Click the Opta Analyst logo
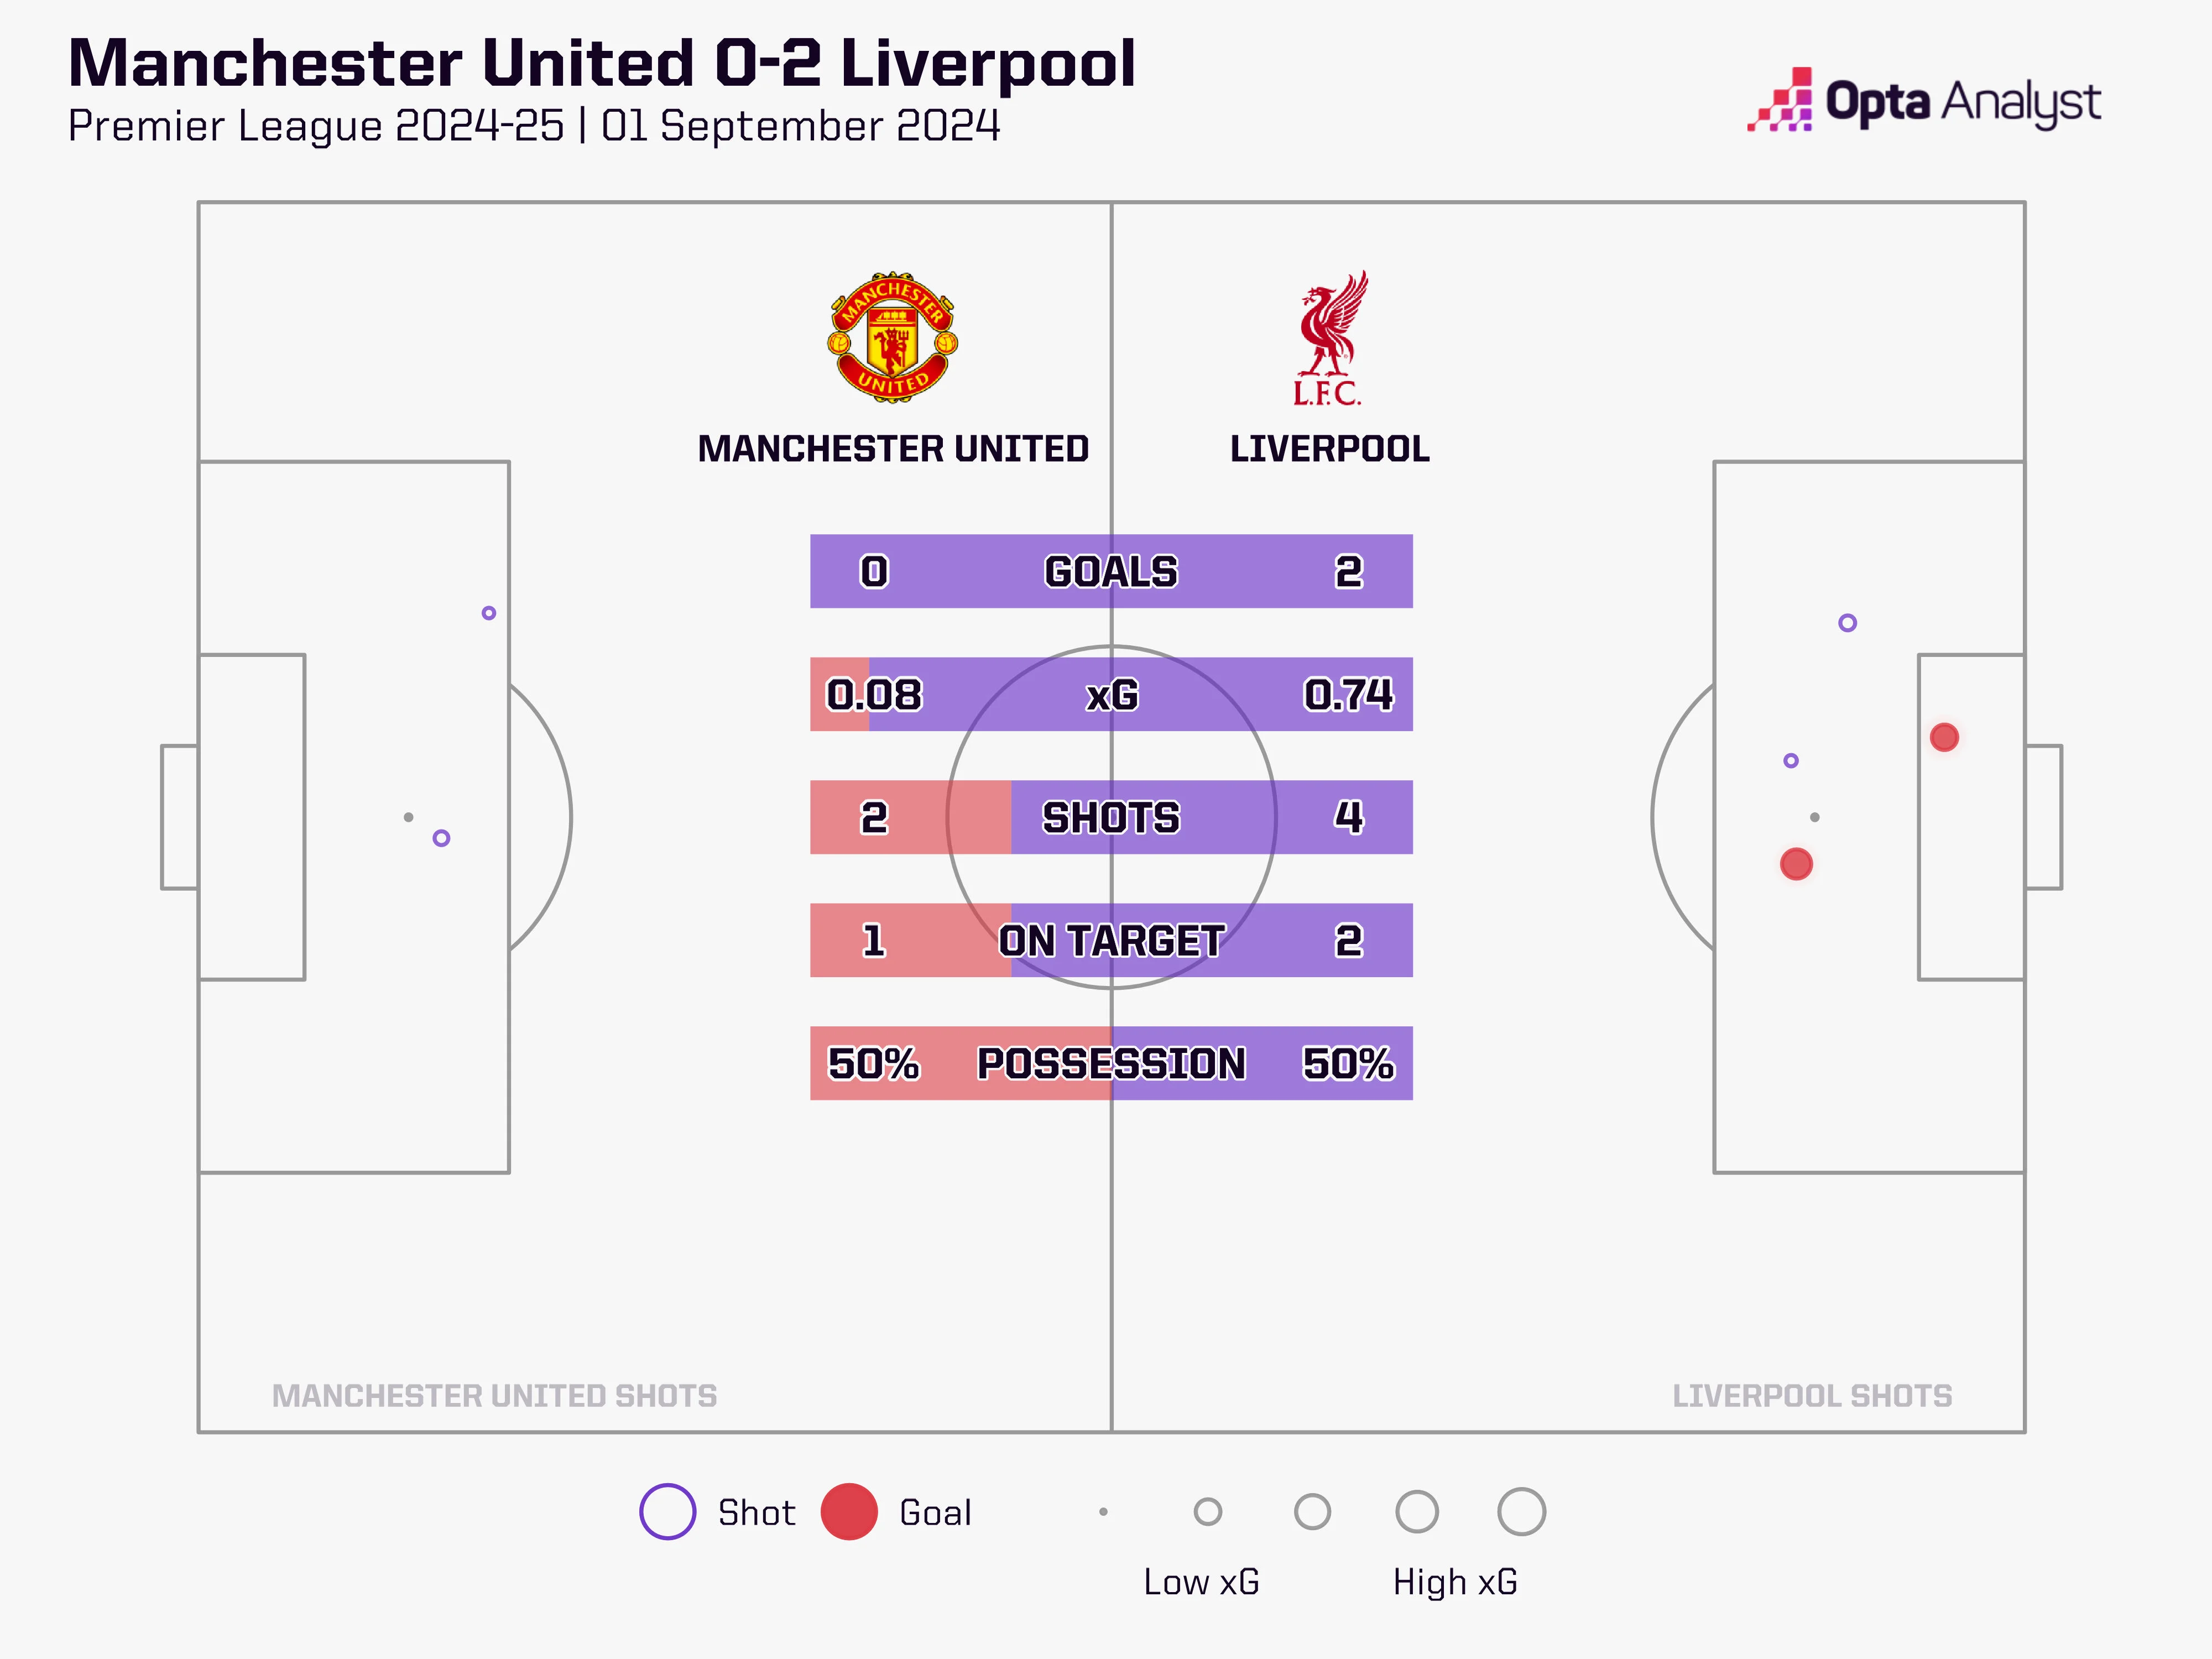 coord(1924,101)
